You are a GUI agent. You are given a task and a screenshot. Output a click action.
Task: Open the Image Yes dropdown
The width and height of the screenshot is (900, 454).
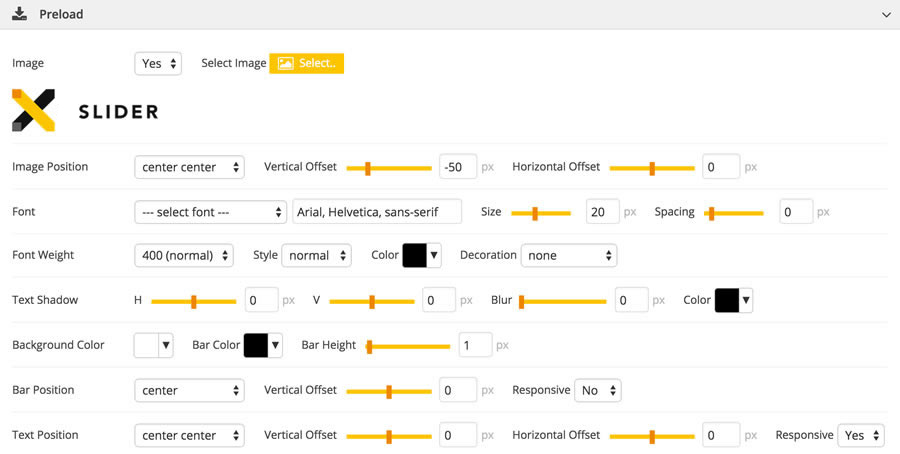pos(158,64)
